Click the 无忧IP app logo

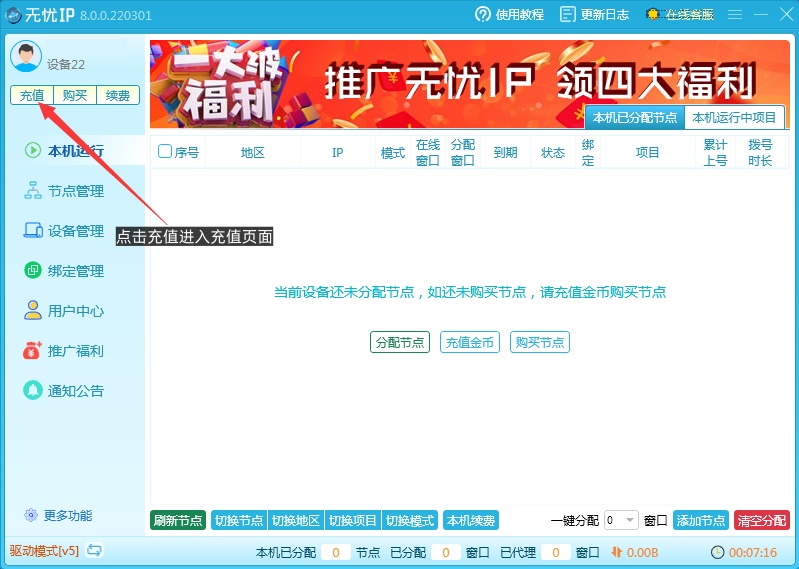[13, 15]
